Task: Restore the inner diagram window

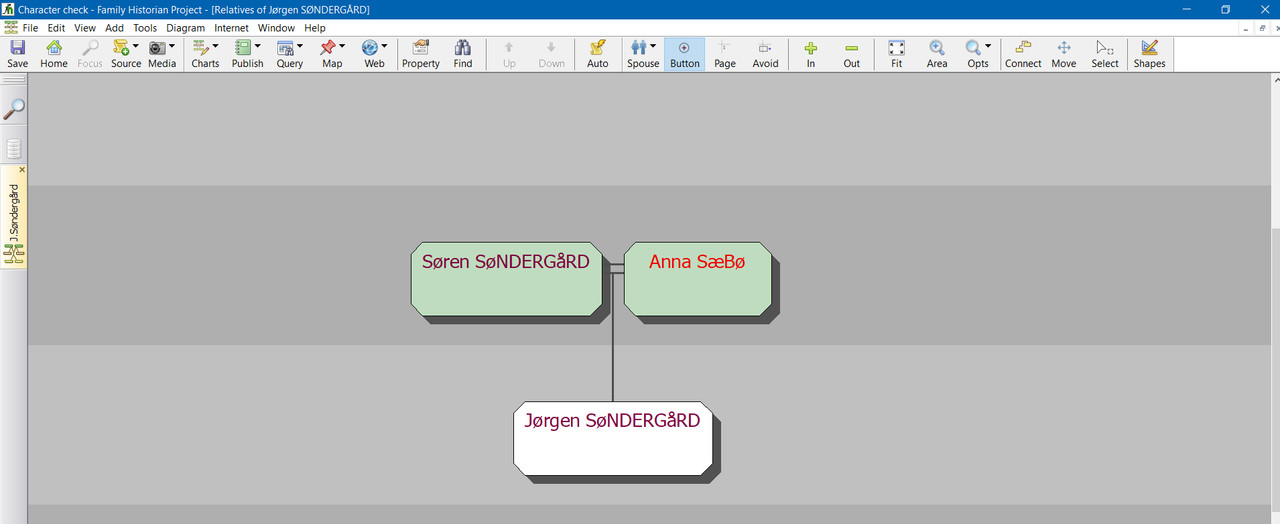Action: [1262, 28]
